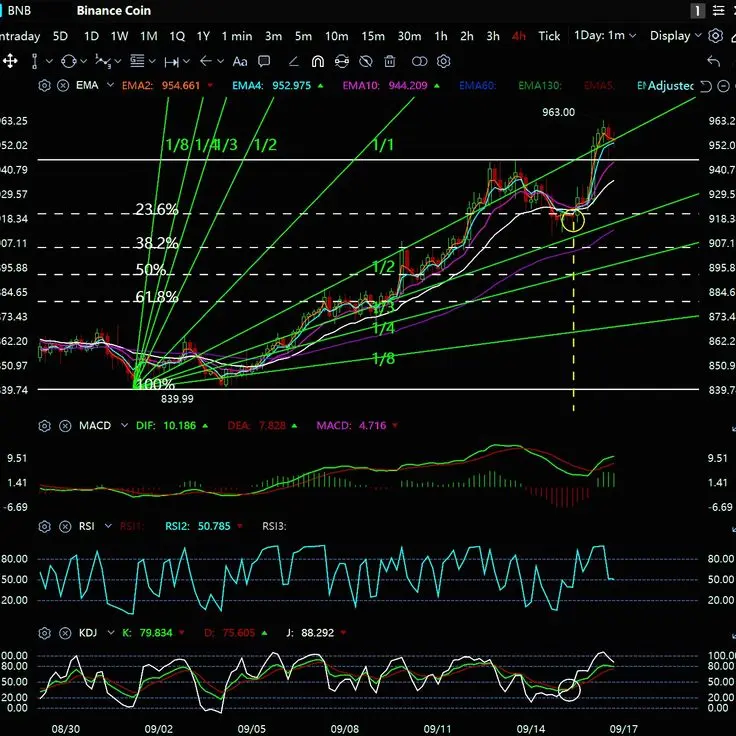The image size is (736, 736).
Task: Expand circle shape tool options arrow
Action: pyautogui.click(x=84, y=61)
